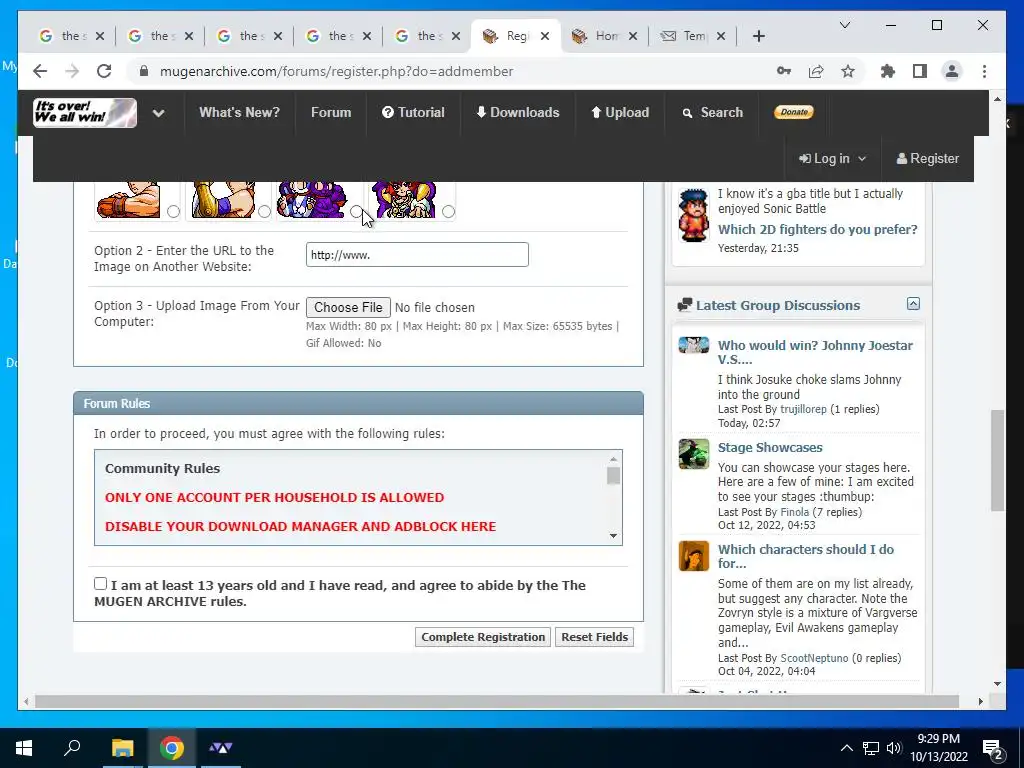Switch to the 'Tem' mail browser tab
Image resolution: width=1024 pixels, height=768 pixels.
[692, 36]
